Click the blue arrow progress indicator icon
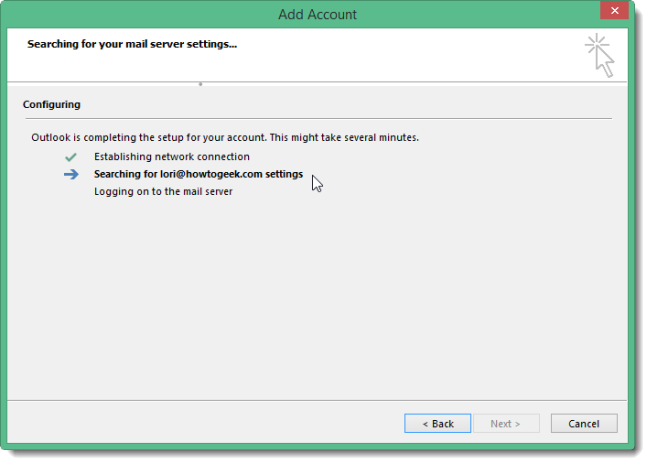The image size is (650, 465). click(x=70, y=174)
